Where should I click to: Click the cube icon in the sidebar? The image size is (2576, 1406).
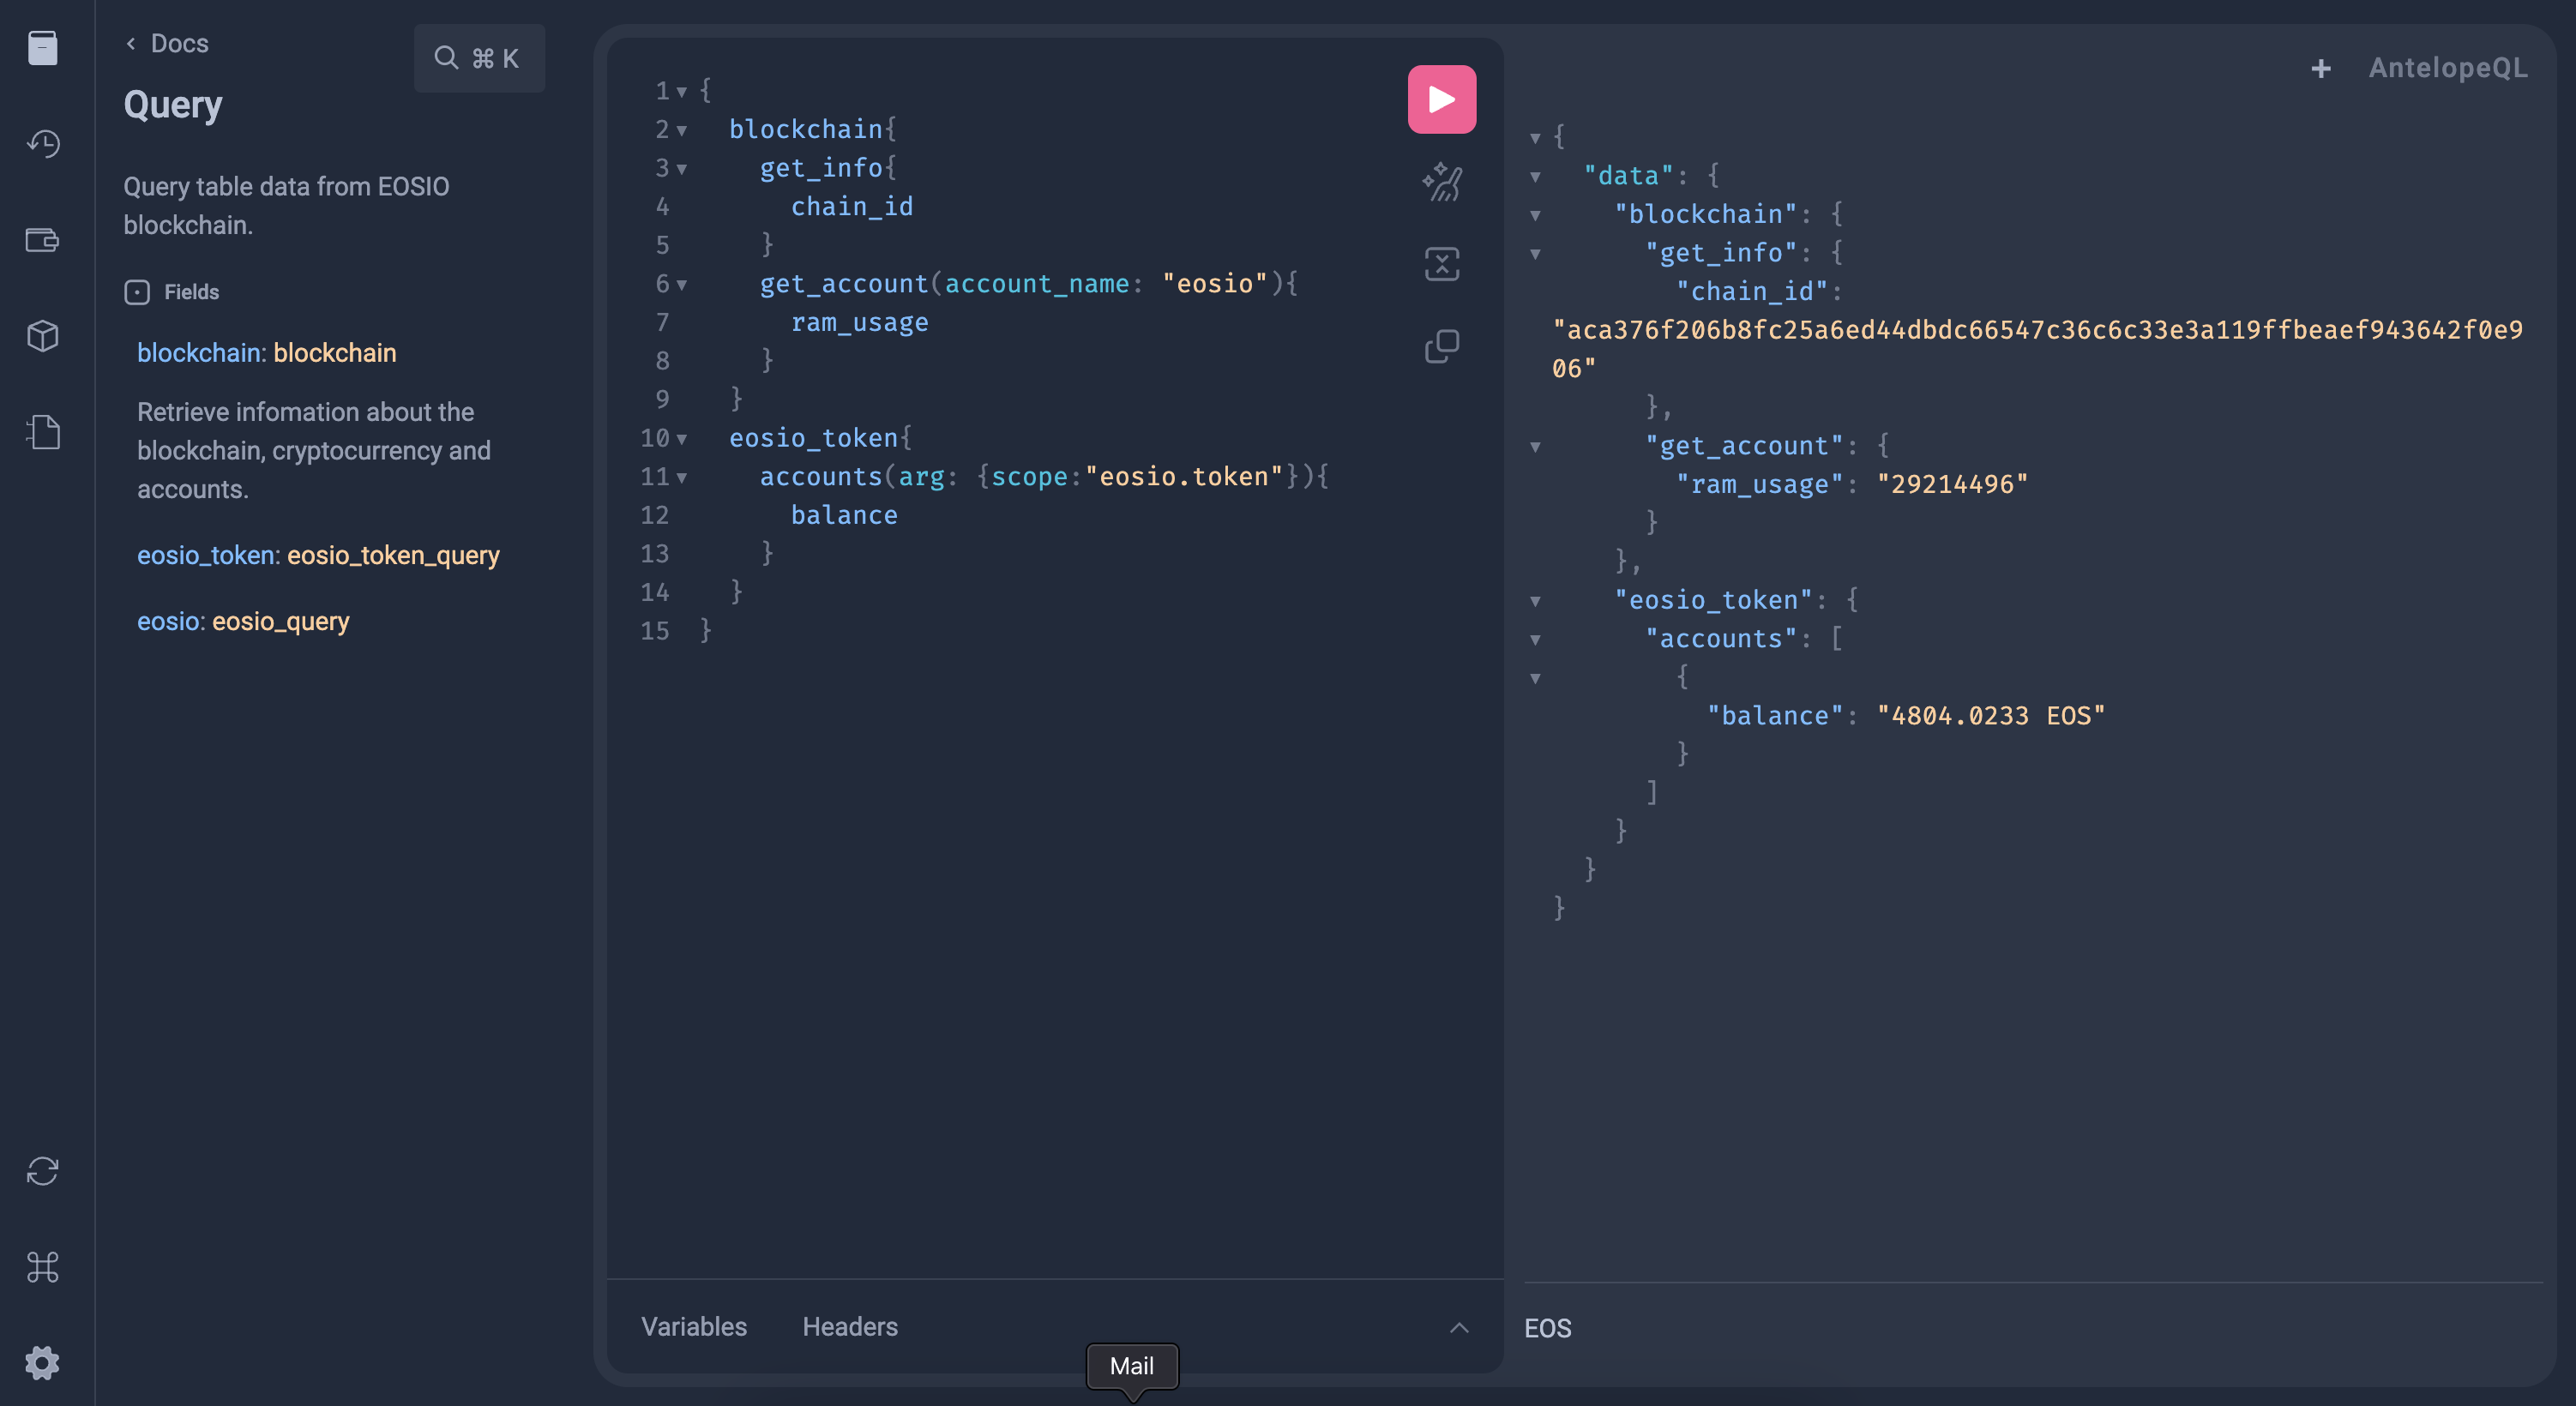tap(43, 336)
